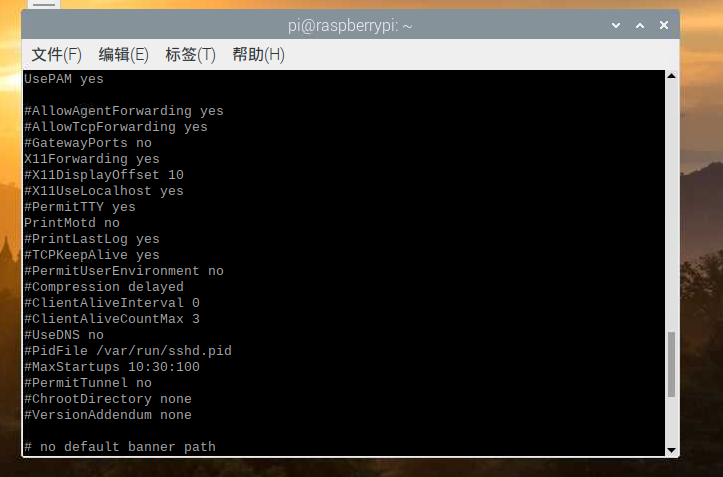Click the pi@raspberrypi title bar text
Image resolution: width=723 pixels, height=477 pixels.
coord(350,25)
